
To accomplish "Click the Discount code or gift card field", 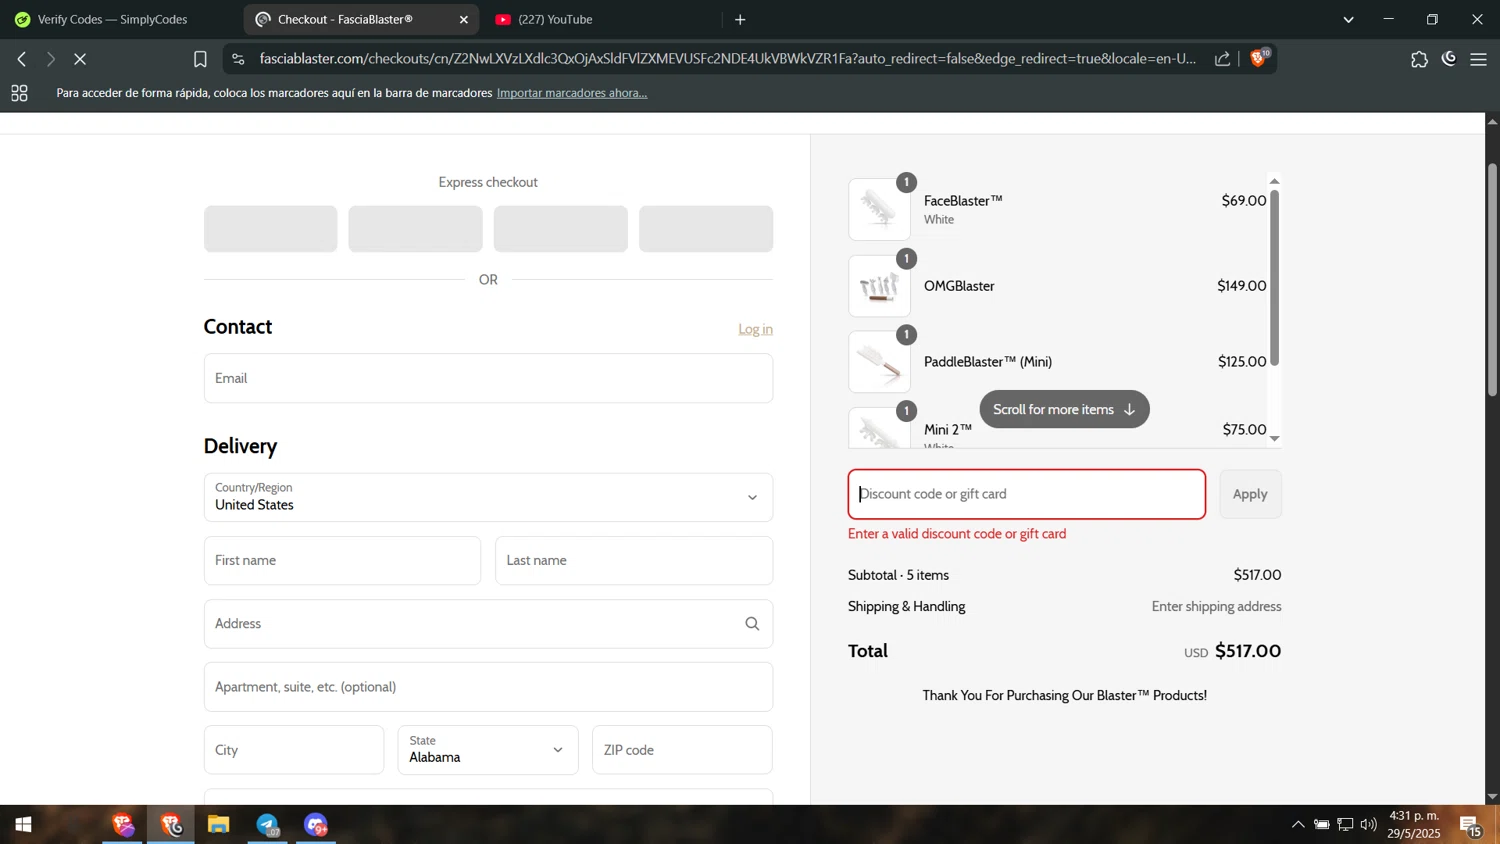I will pos(1027,494).
